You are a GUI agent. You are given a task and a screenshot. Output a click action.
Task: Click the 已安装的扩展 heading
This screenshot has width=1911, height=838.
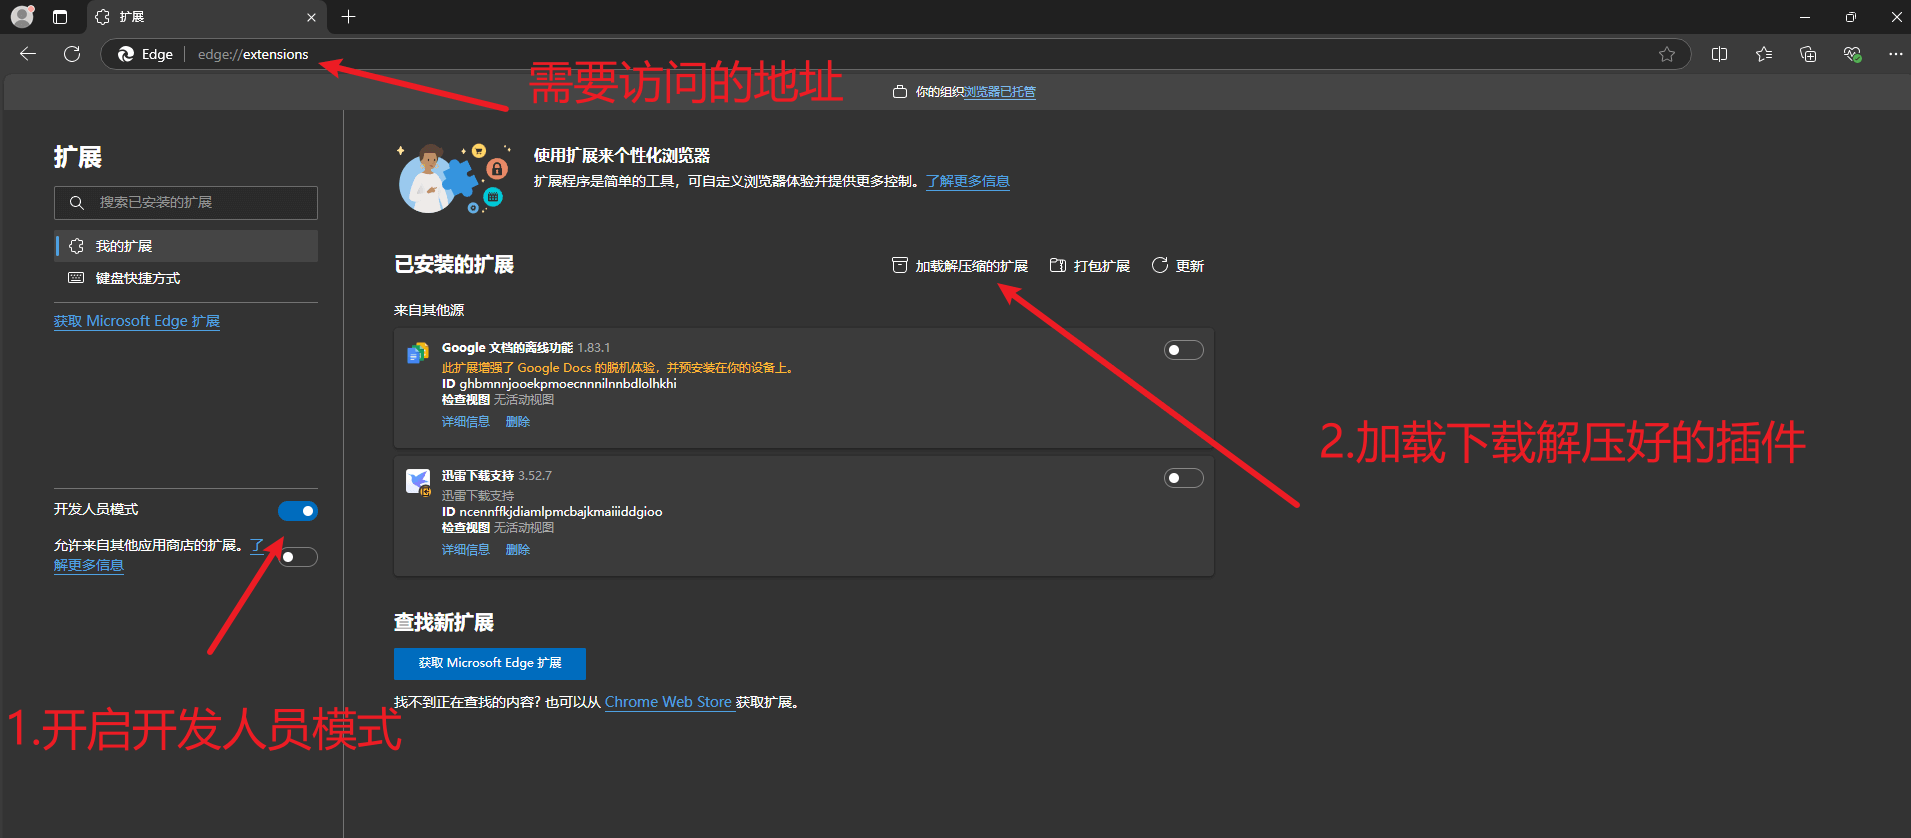click(x=454, y=264)
